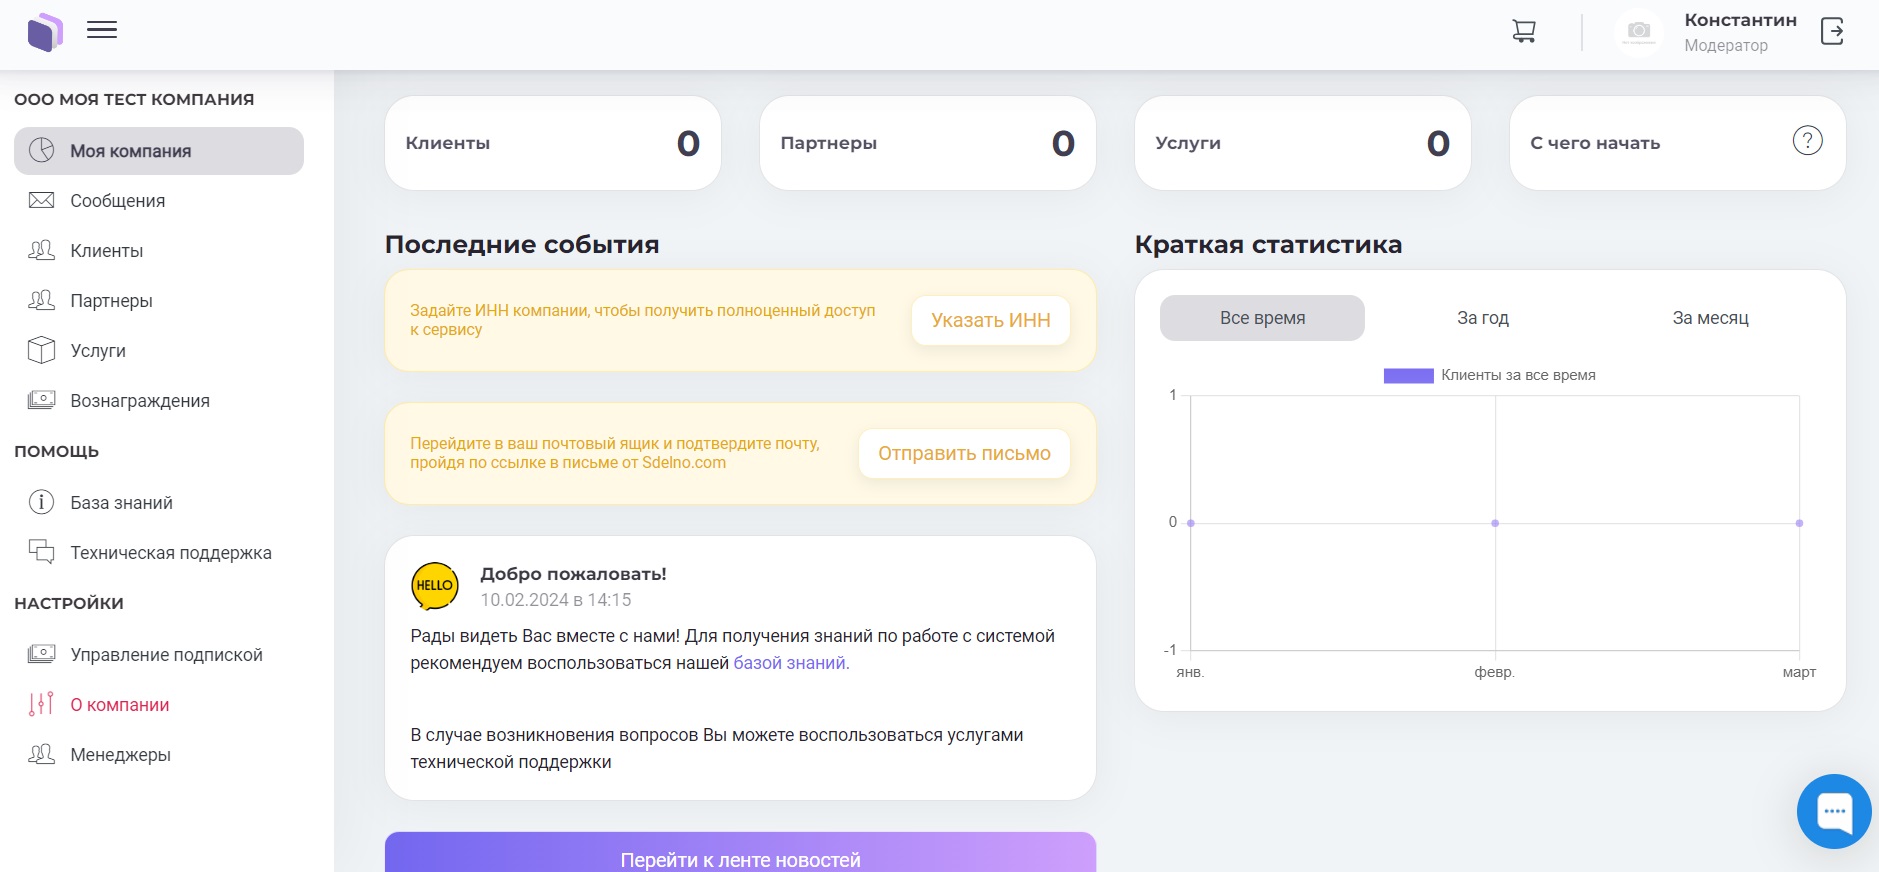This screenshot has height=872, width=1879.
Task: Select О компании settings item
Action: [x=119, y=705]
